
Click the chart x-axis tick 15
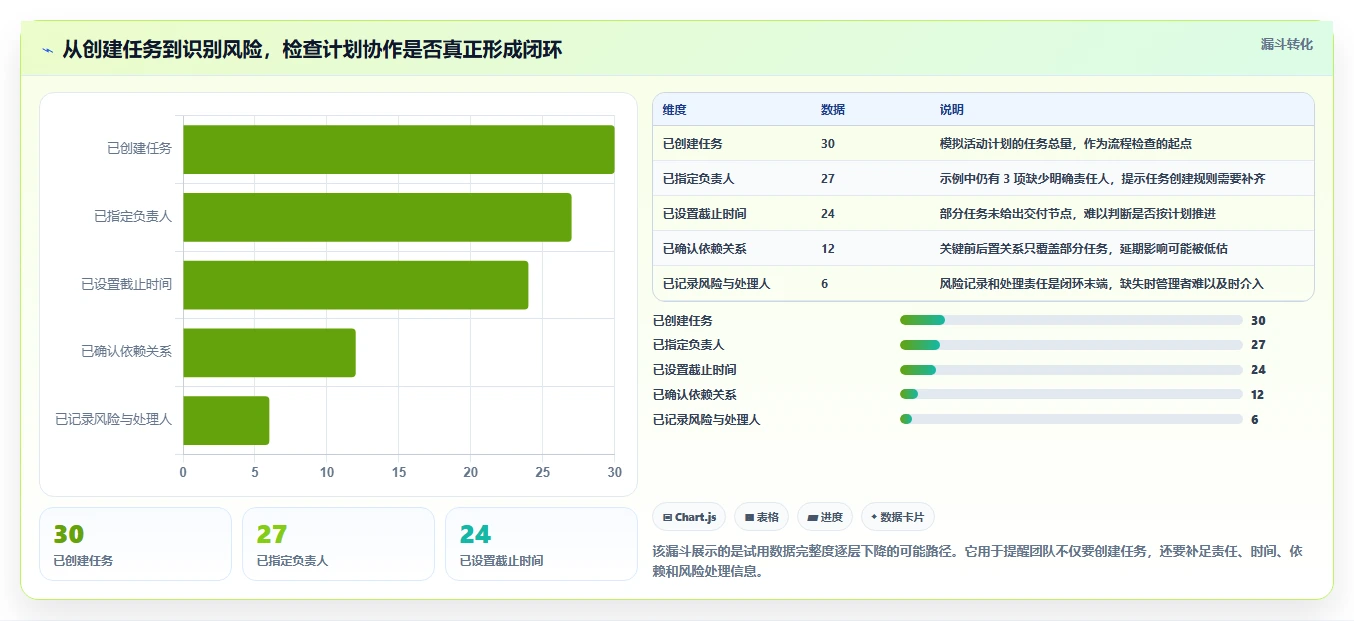pyautogui.click(x=399, y=472)
